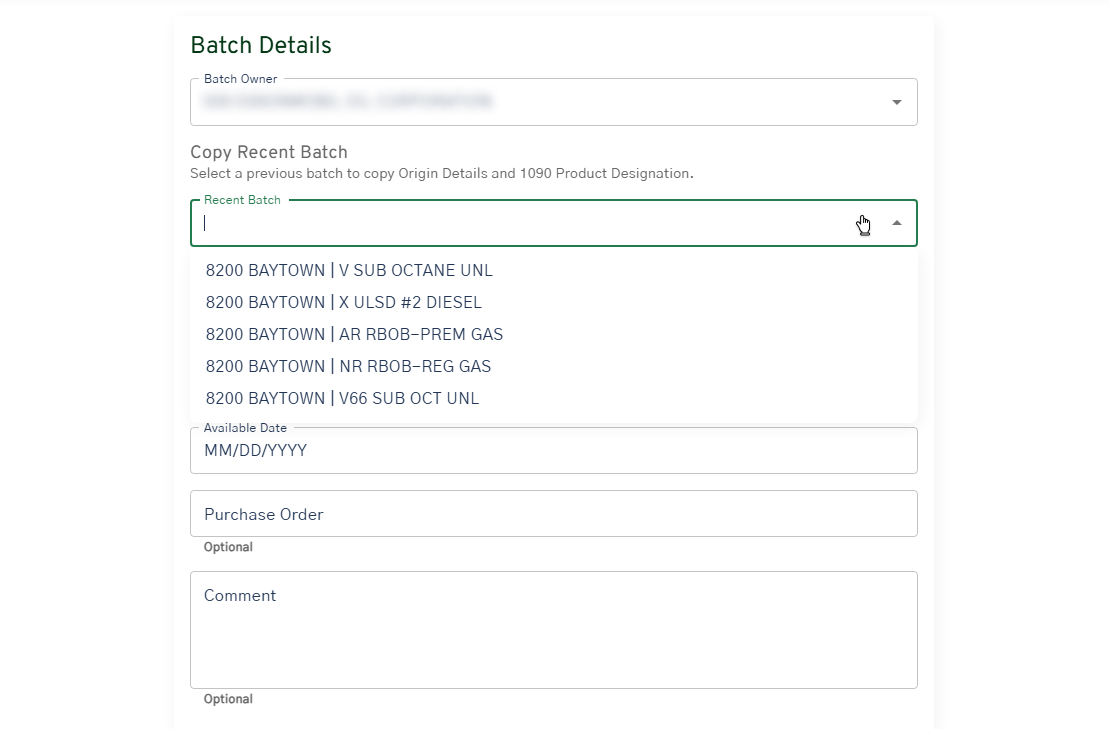Select 8200 BAYTOWN | X ULSD #2 DIESEL
Image resolution: width=1109 pixels, height=729 pixels.
click(x=554, y=303)
